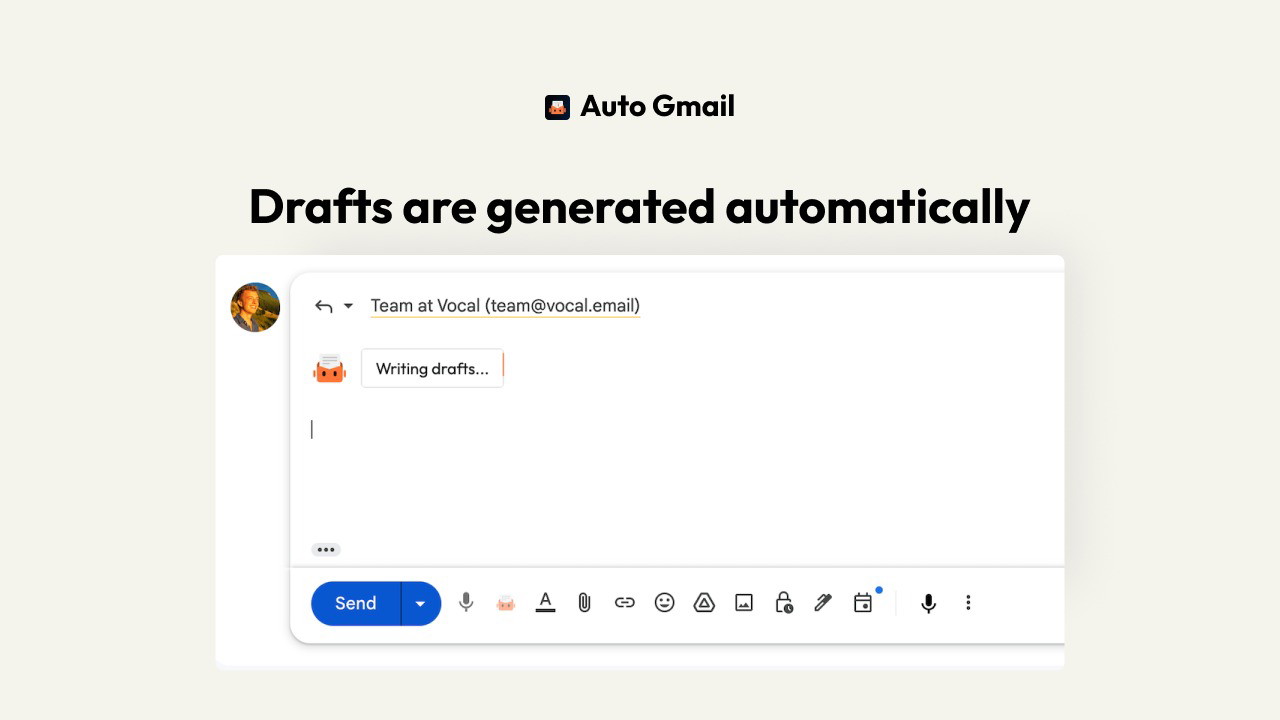Open the send options dropdown arrow
Viewport: 1280px width, 720px height.
tap(421, 603)
